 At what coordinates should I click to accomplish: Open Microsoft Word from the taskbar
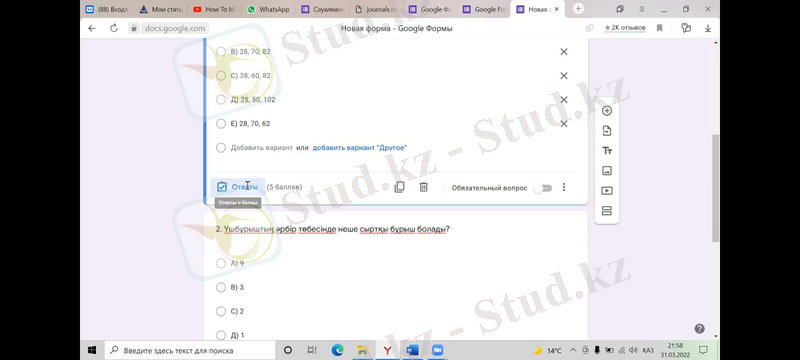click(412, 350)
